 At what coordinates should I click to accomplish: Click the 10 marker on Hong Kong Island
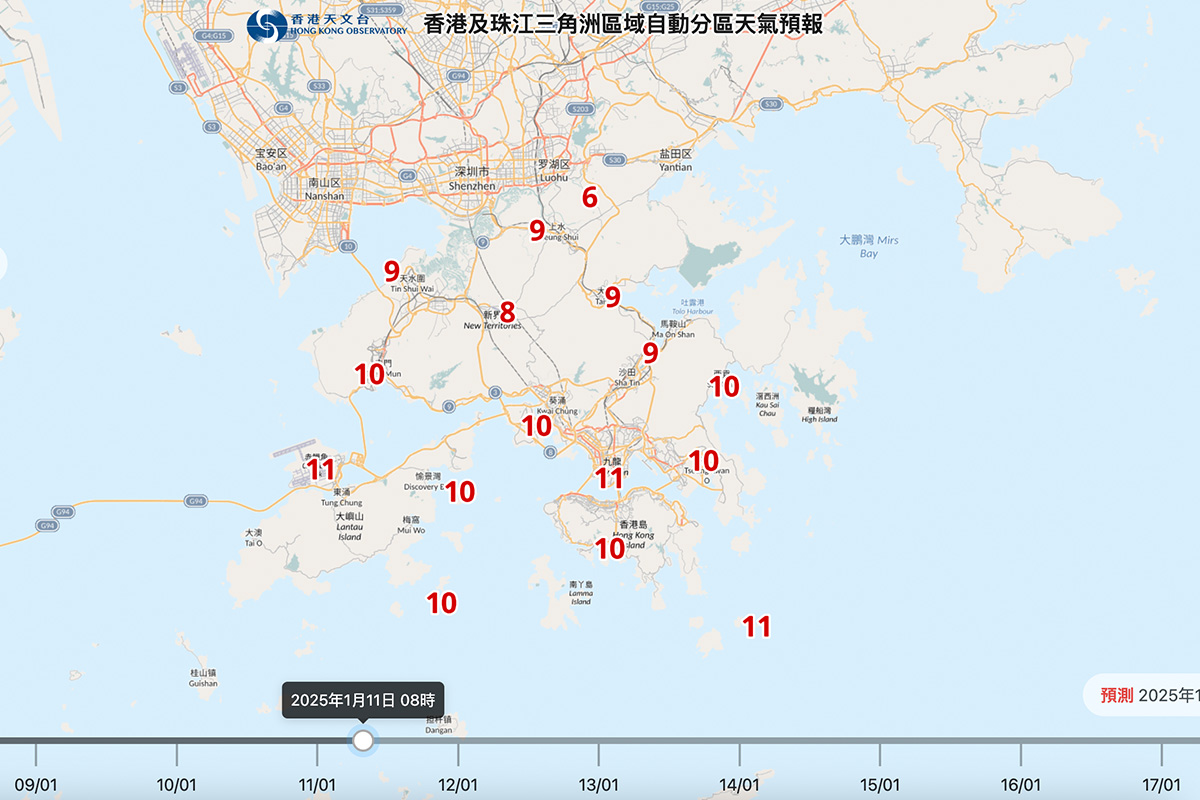pos(610,548)
